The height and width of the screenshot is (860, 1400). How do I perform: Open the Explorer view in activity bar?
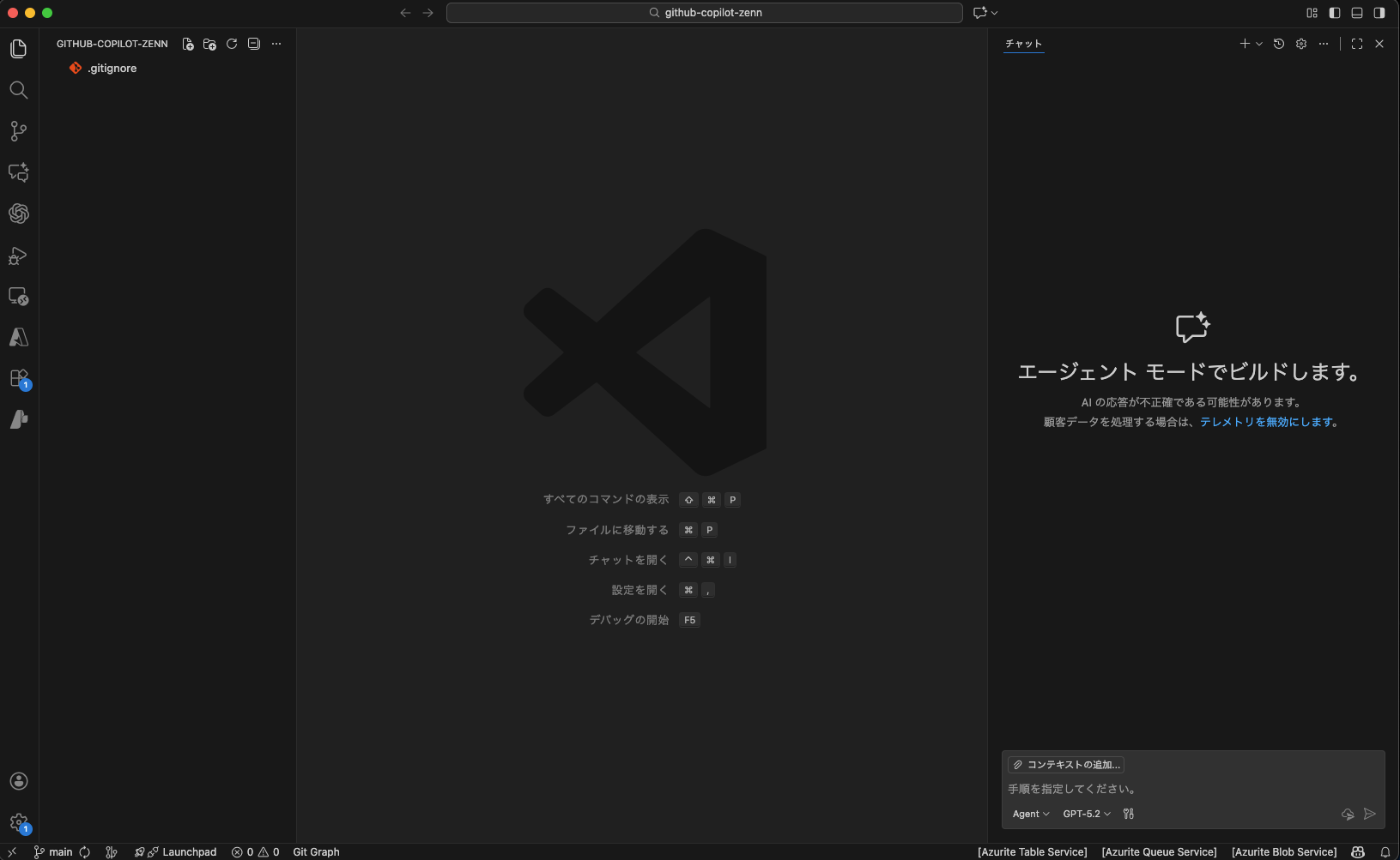18,48
